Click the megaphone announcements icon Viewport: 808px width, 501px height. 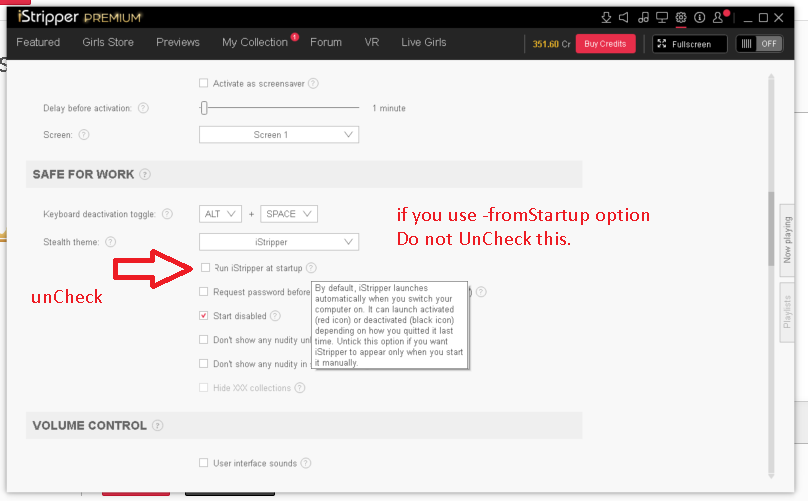coord(624,18)
